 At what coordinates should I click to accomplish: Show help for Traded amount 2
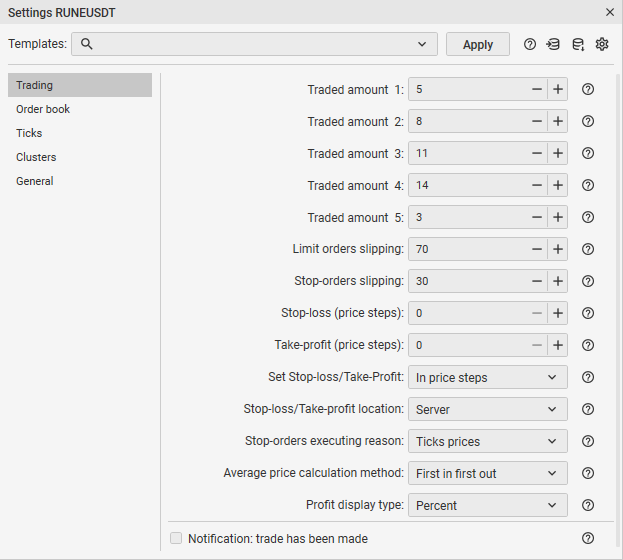[x=588, y=121]
